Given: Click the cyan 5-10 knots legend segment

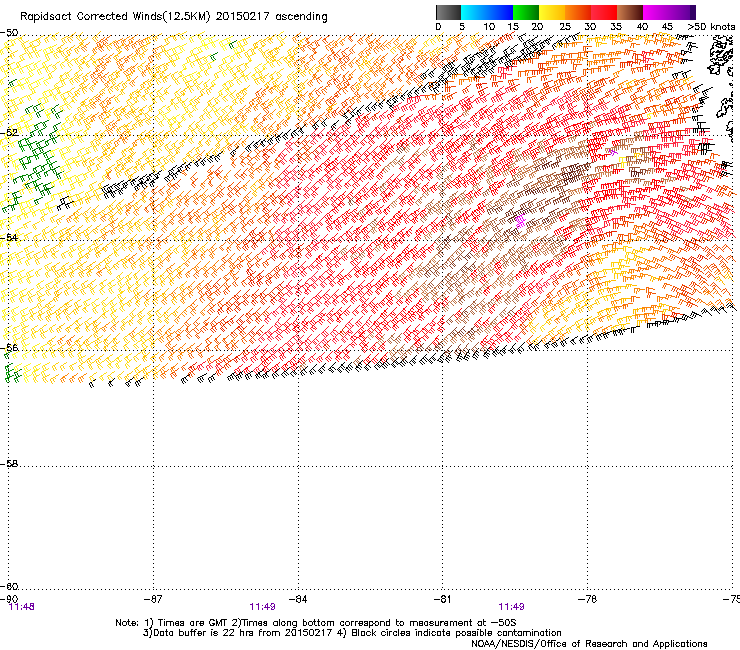Looking at the screenshot, I should coord(474,12).
